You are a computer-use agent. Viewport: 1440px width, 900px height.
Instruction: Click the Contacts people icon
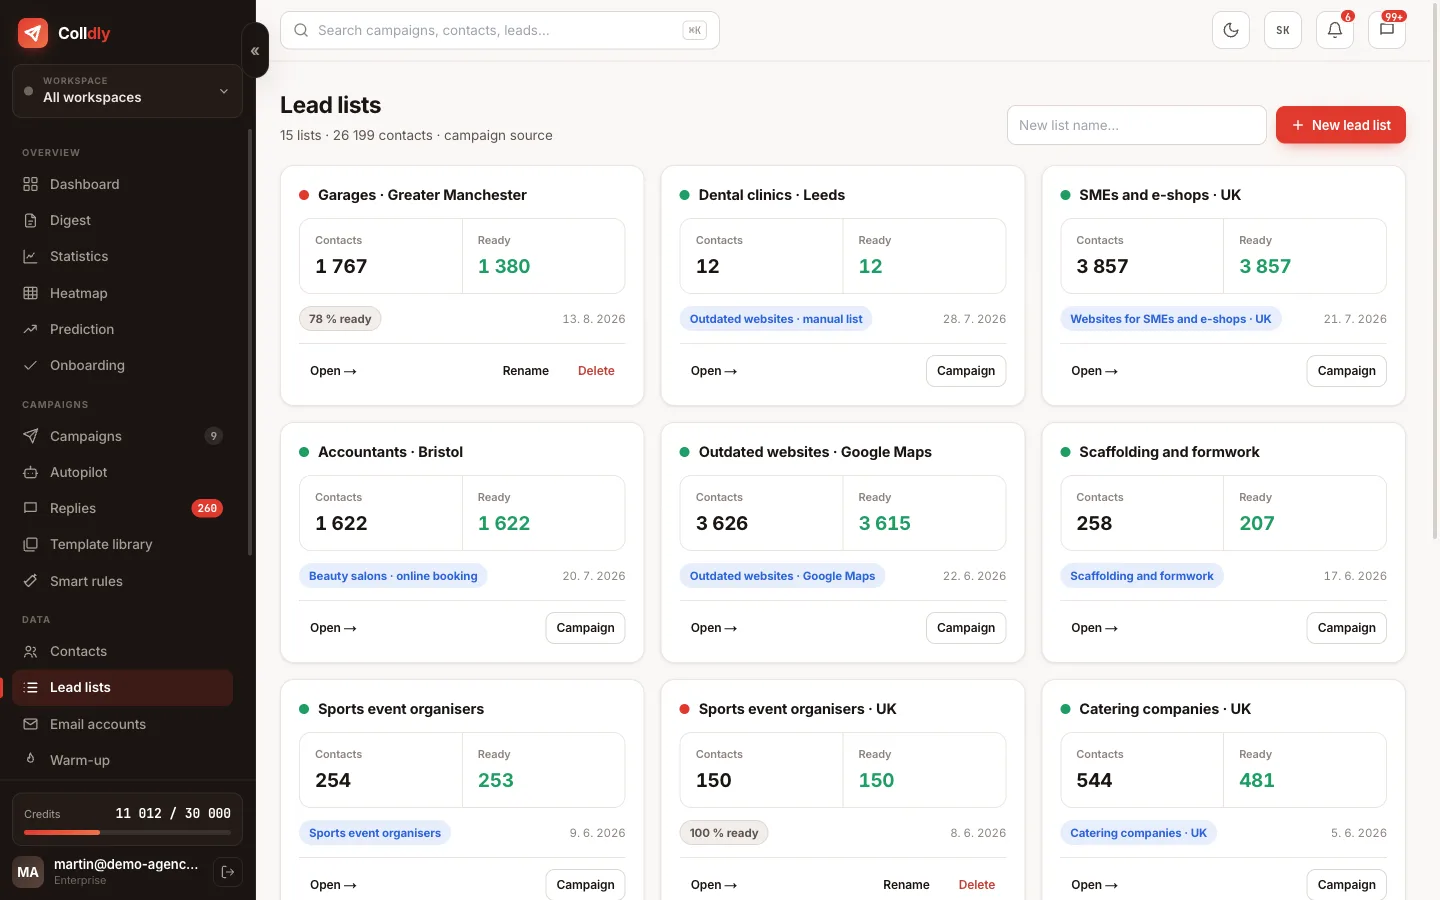pos(30,651)
